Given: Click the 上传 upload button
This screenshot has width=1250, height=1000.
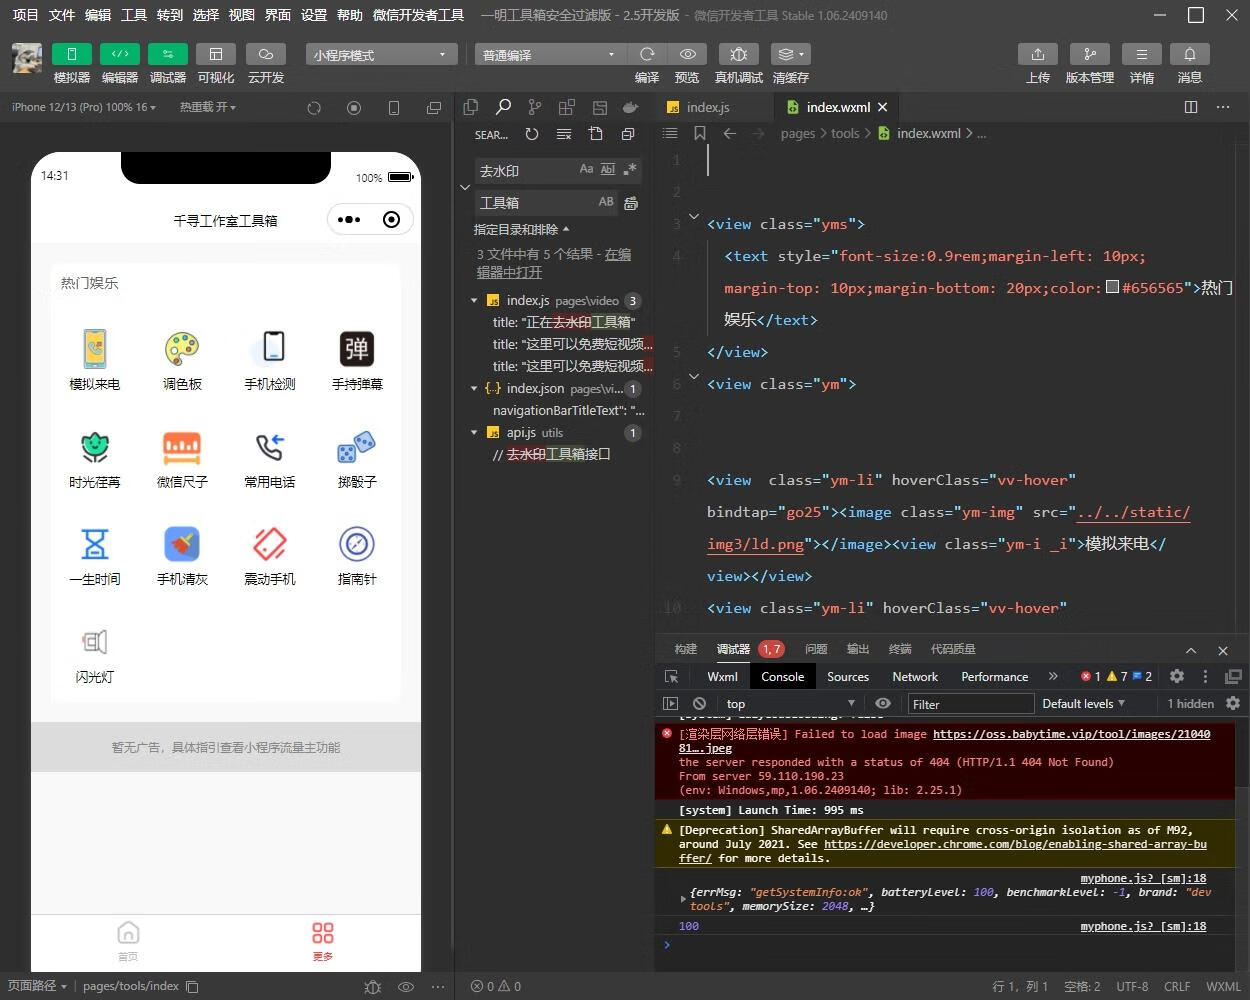Looking at the screenshot, I should pos(1038,54).
